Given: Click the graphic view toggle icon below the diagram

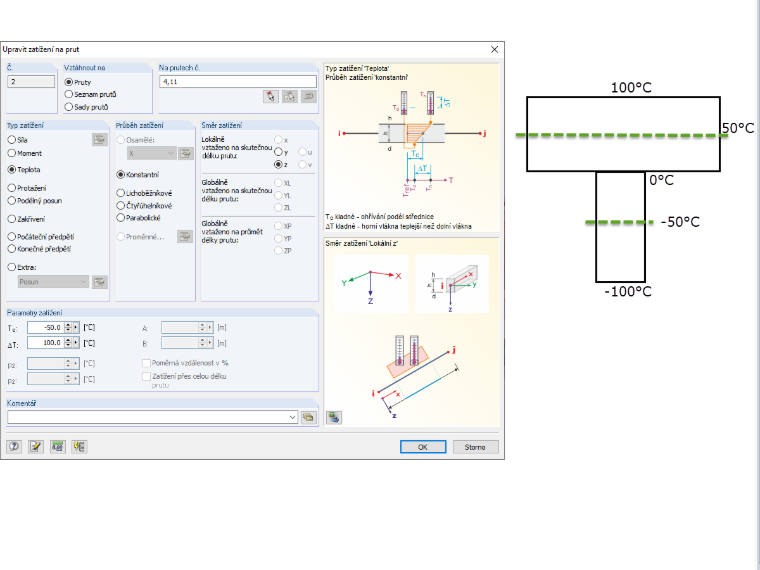Looking at the screenshot, I should (333, 417).
